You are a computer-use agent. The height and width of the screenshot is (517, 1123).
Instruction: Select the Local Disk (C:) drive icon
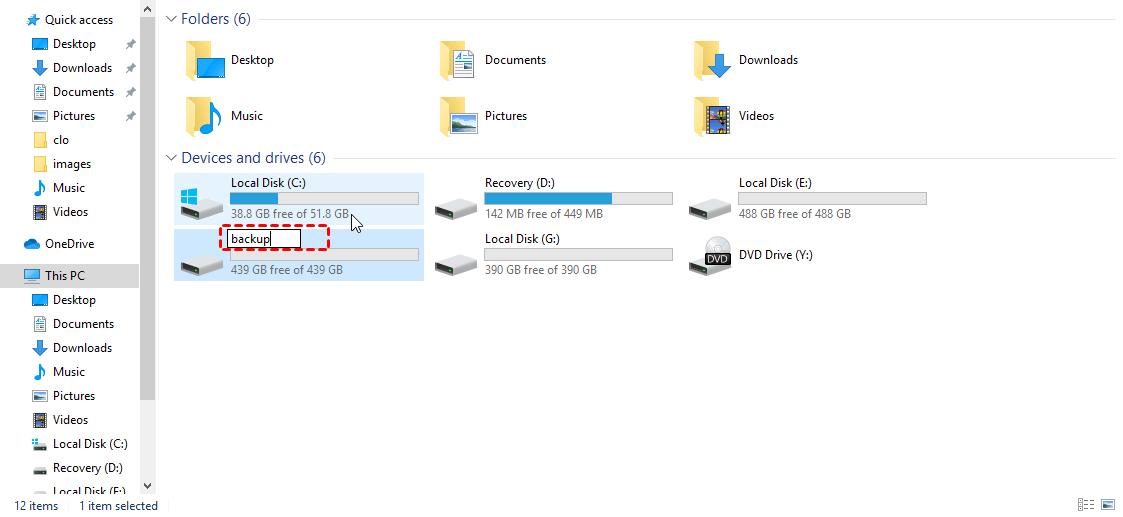201,199
